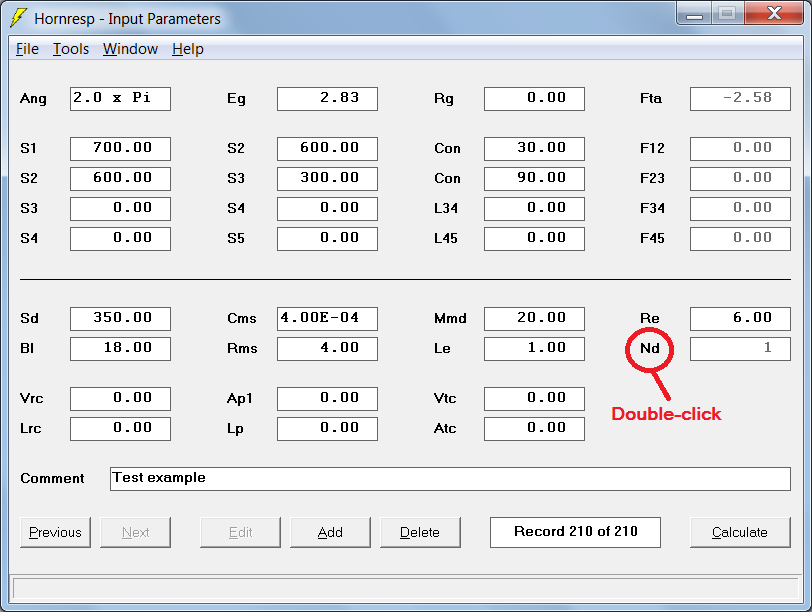The height and width of the screenshot is (612, 812).
Task: Click the Edit button
Action: pyautogui.click(x=240, y=532)
